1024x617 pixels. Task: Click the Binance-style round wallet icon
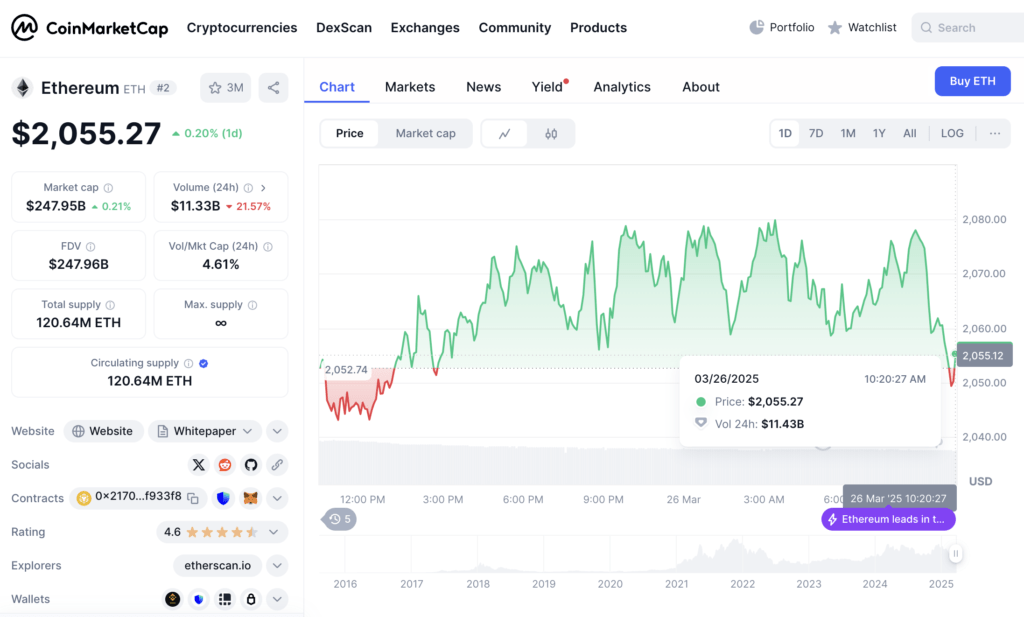tap(172, 599)
